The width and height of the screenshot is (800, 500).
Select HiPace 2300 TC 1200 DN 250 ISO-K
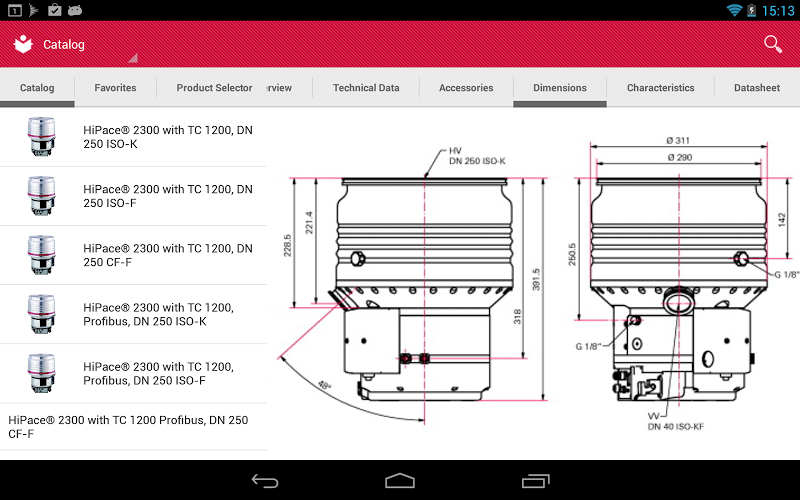click(x=133, y=137)
